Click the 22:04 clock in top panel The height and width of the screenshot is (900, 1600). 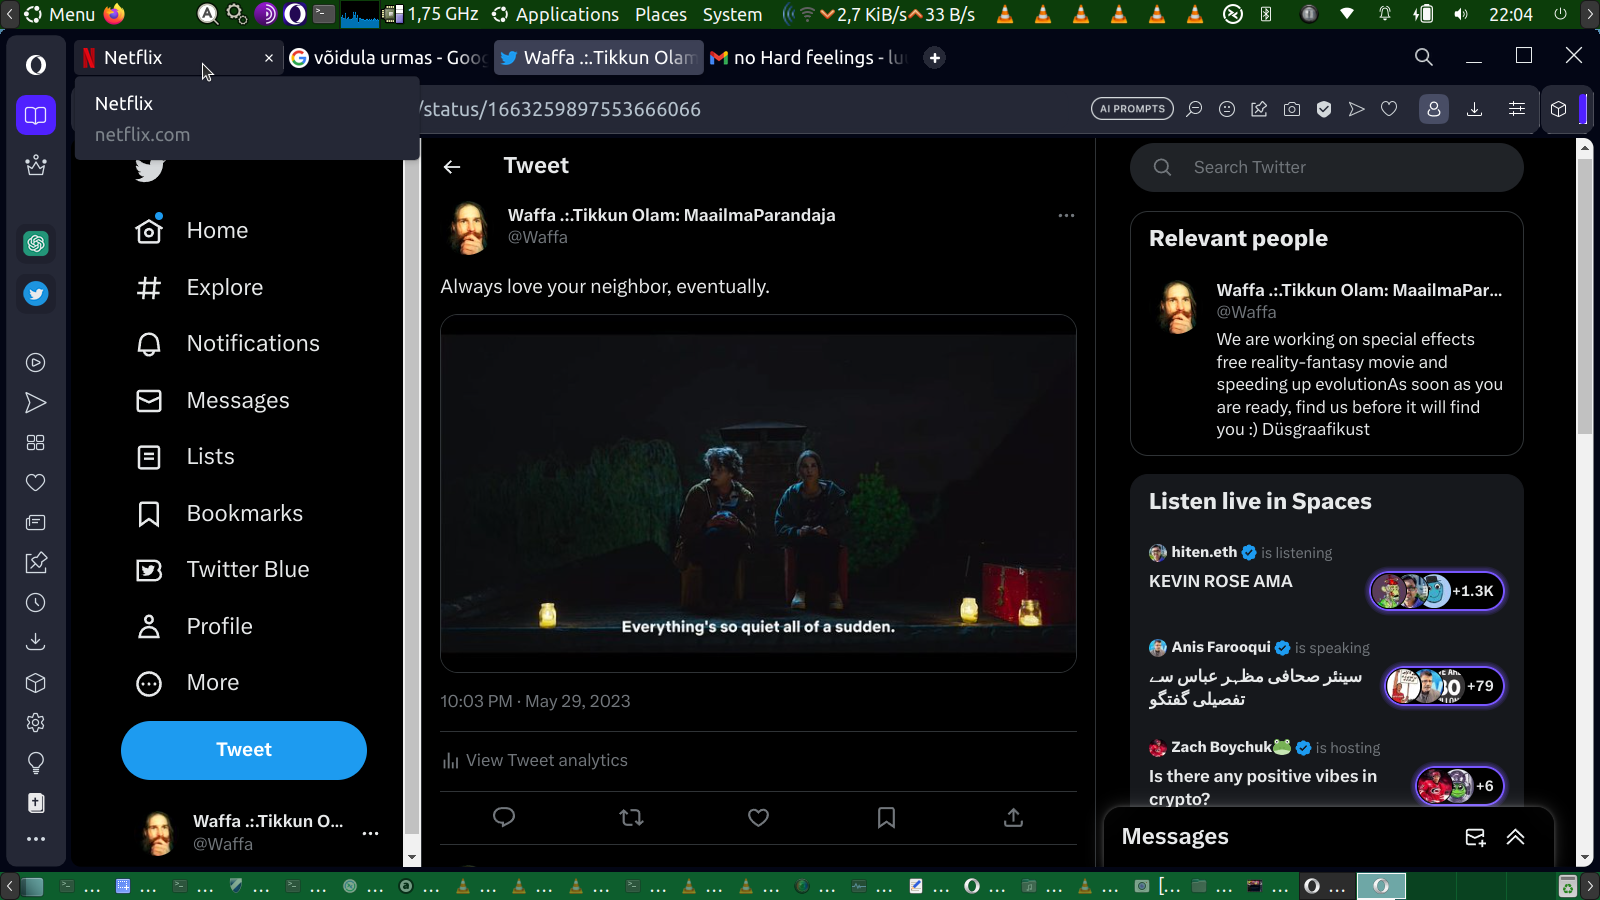(1510, 14)
